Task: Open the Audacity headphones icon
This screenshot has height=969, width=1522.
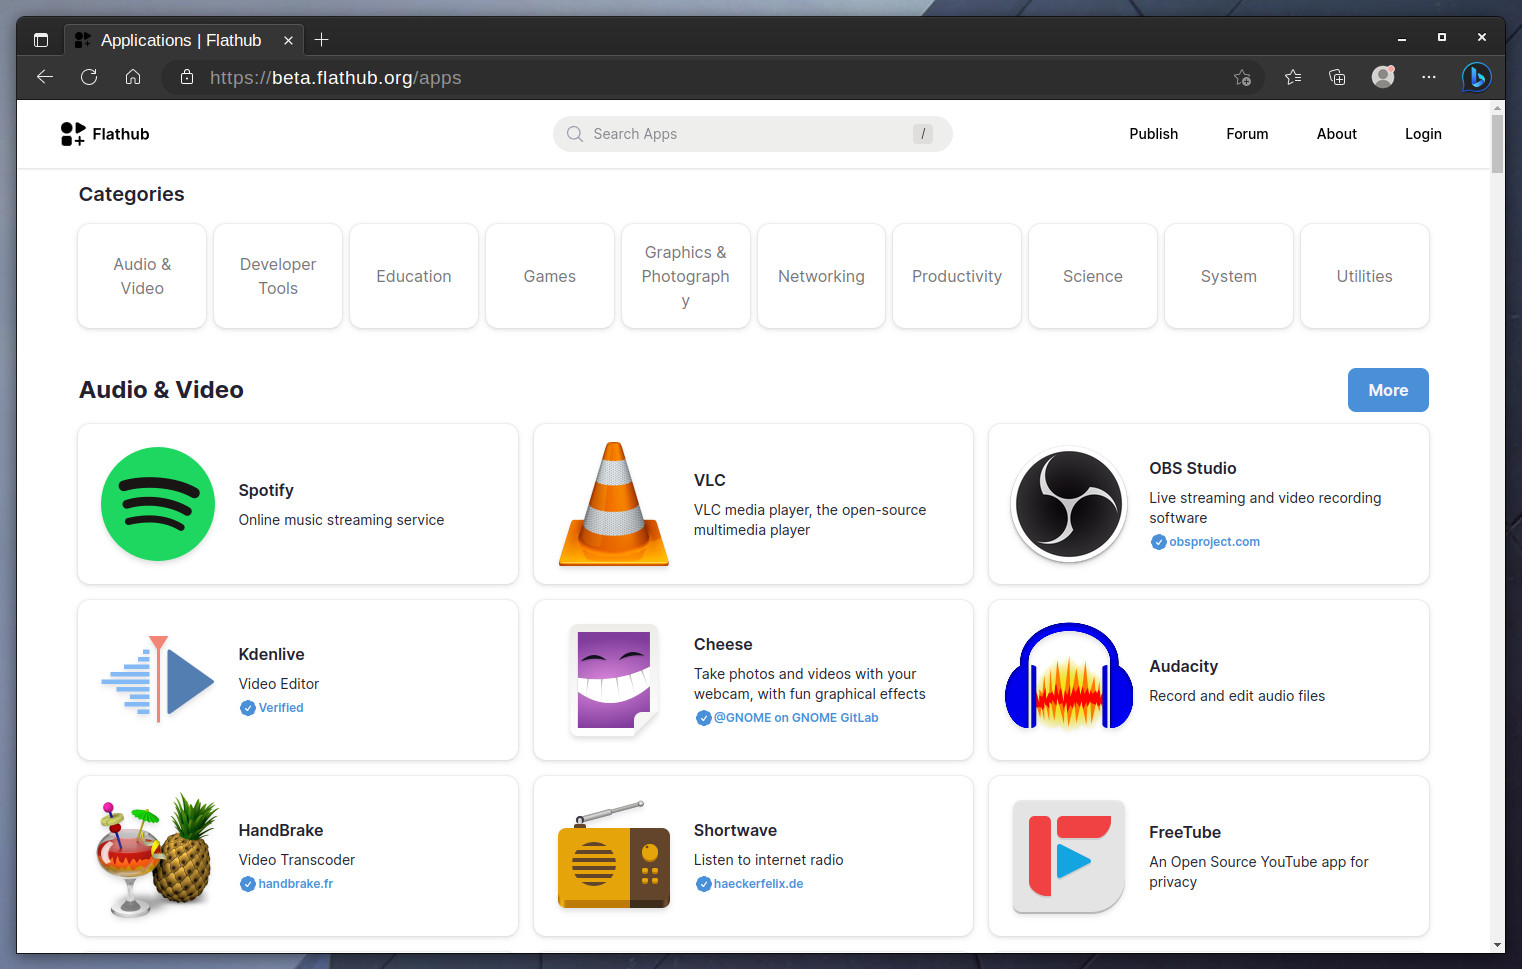Action: (x=1069, y=677)
